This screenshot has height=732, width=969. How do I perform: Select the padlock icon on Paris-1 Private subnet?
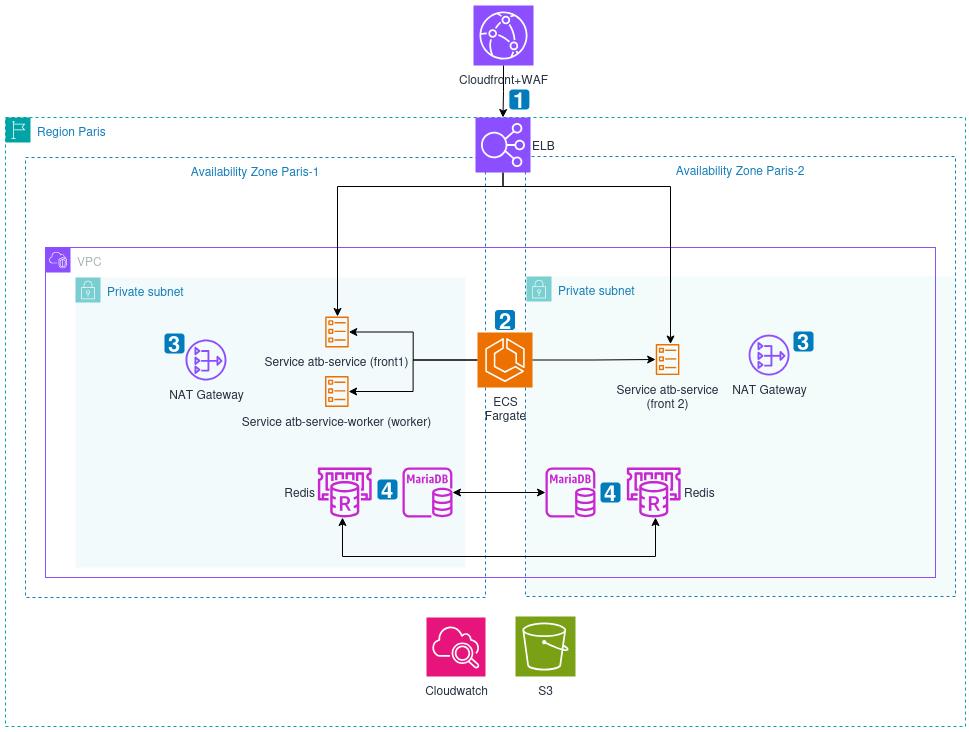click(88, 291)
